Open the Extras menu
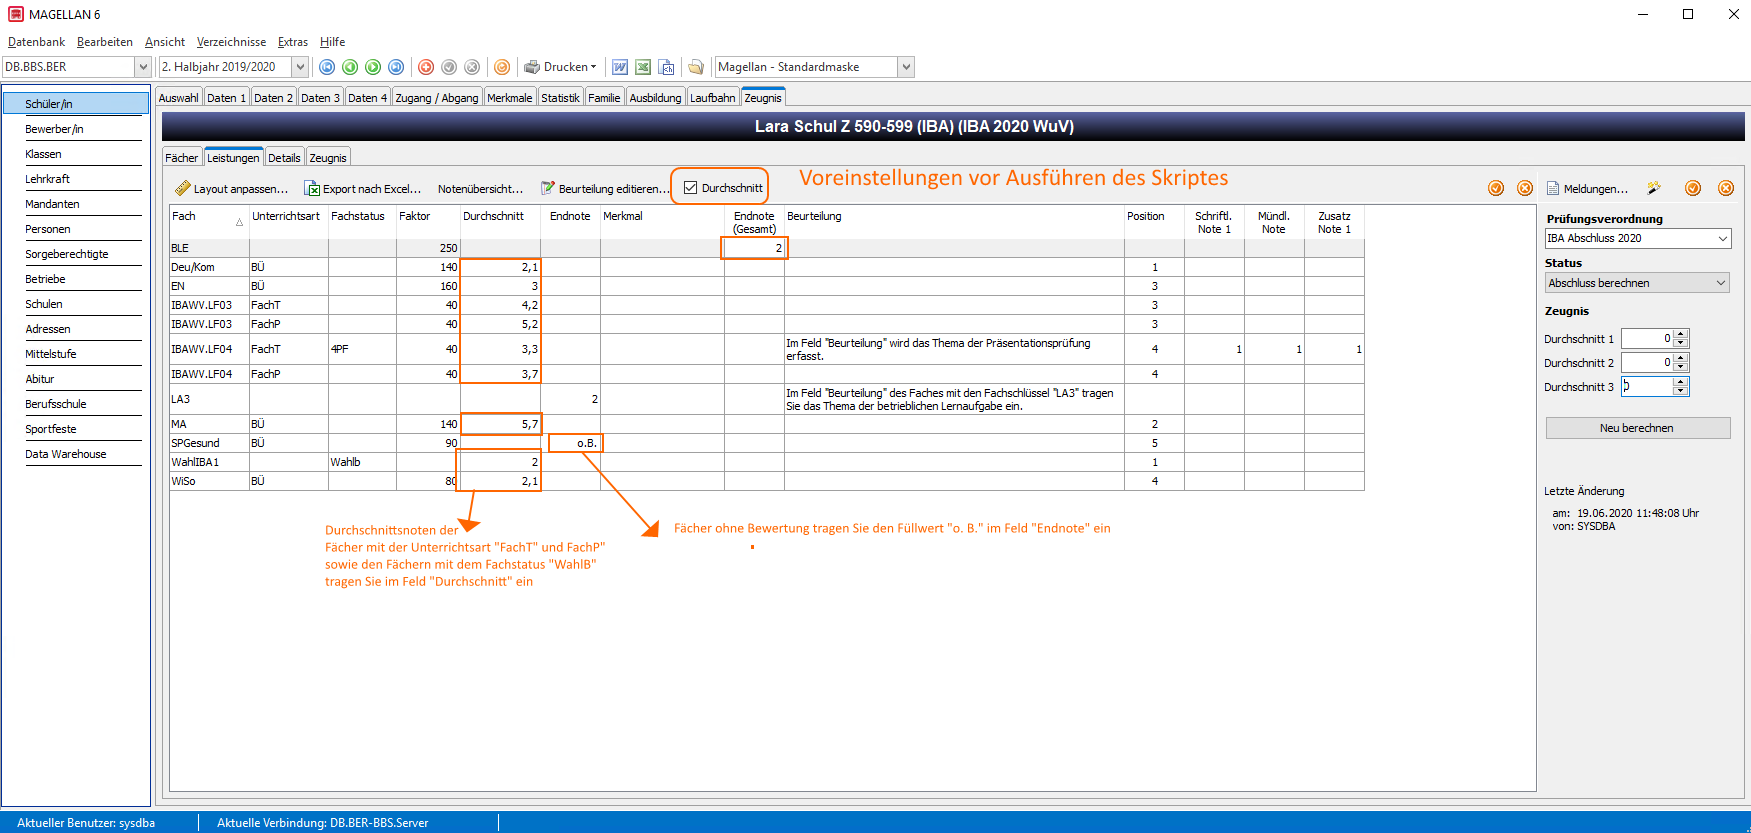This screenshot has width=1751, height=833. 293,42
